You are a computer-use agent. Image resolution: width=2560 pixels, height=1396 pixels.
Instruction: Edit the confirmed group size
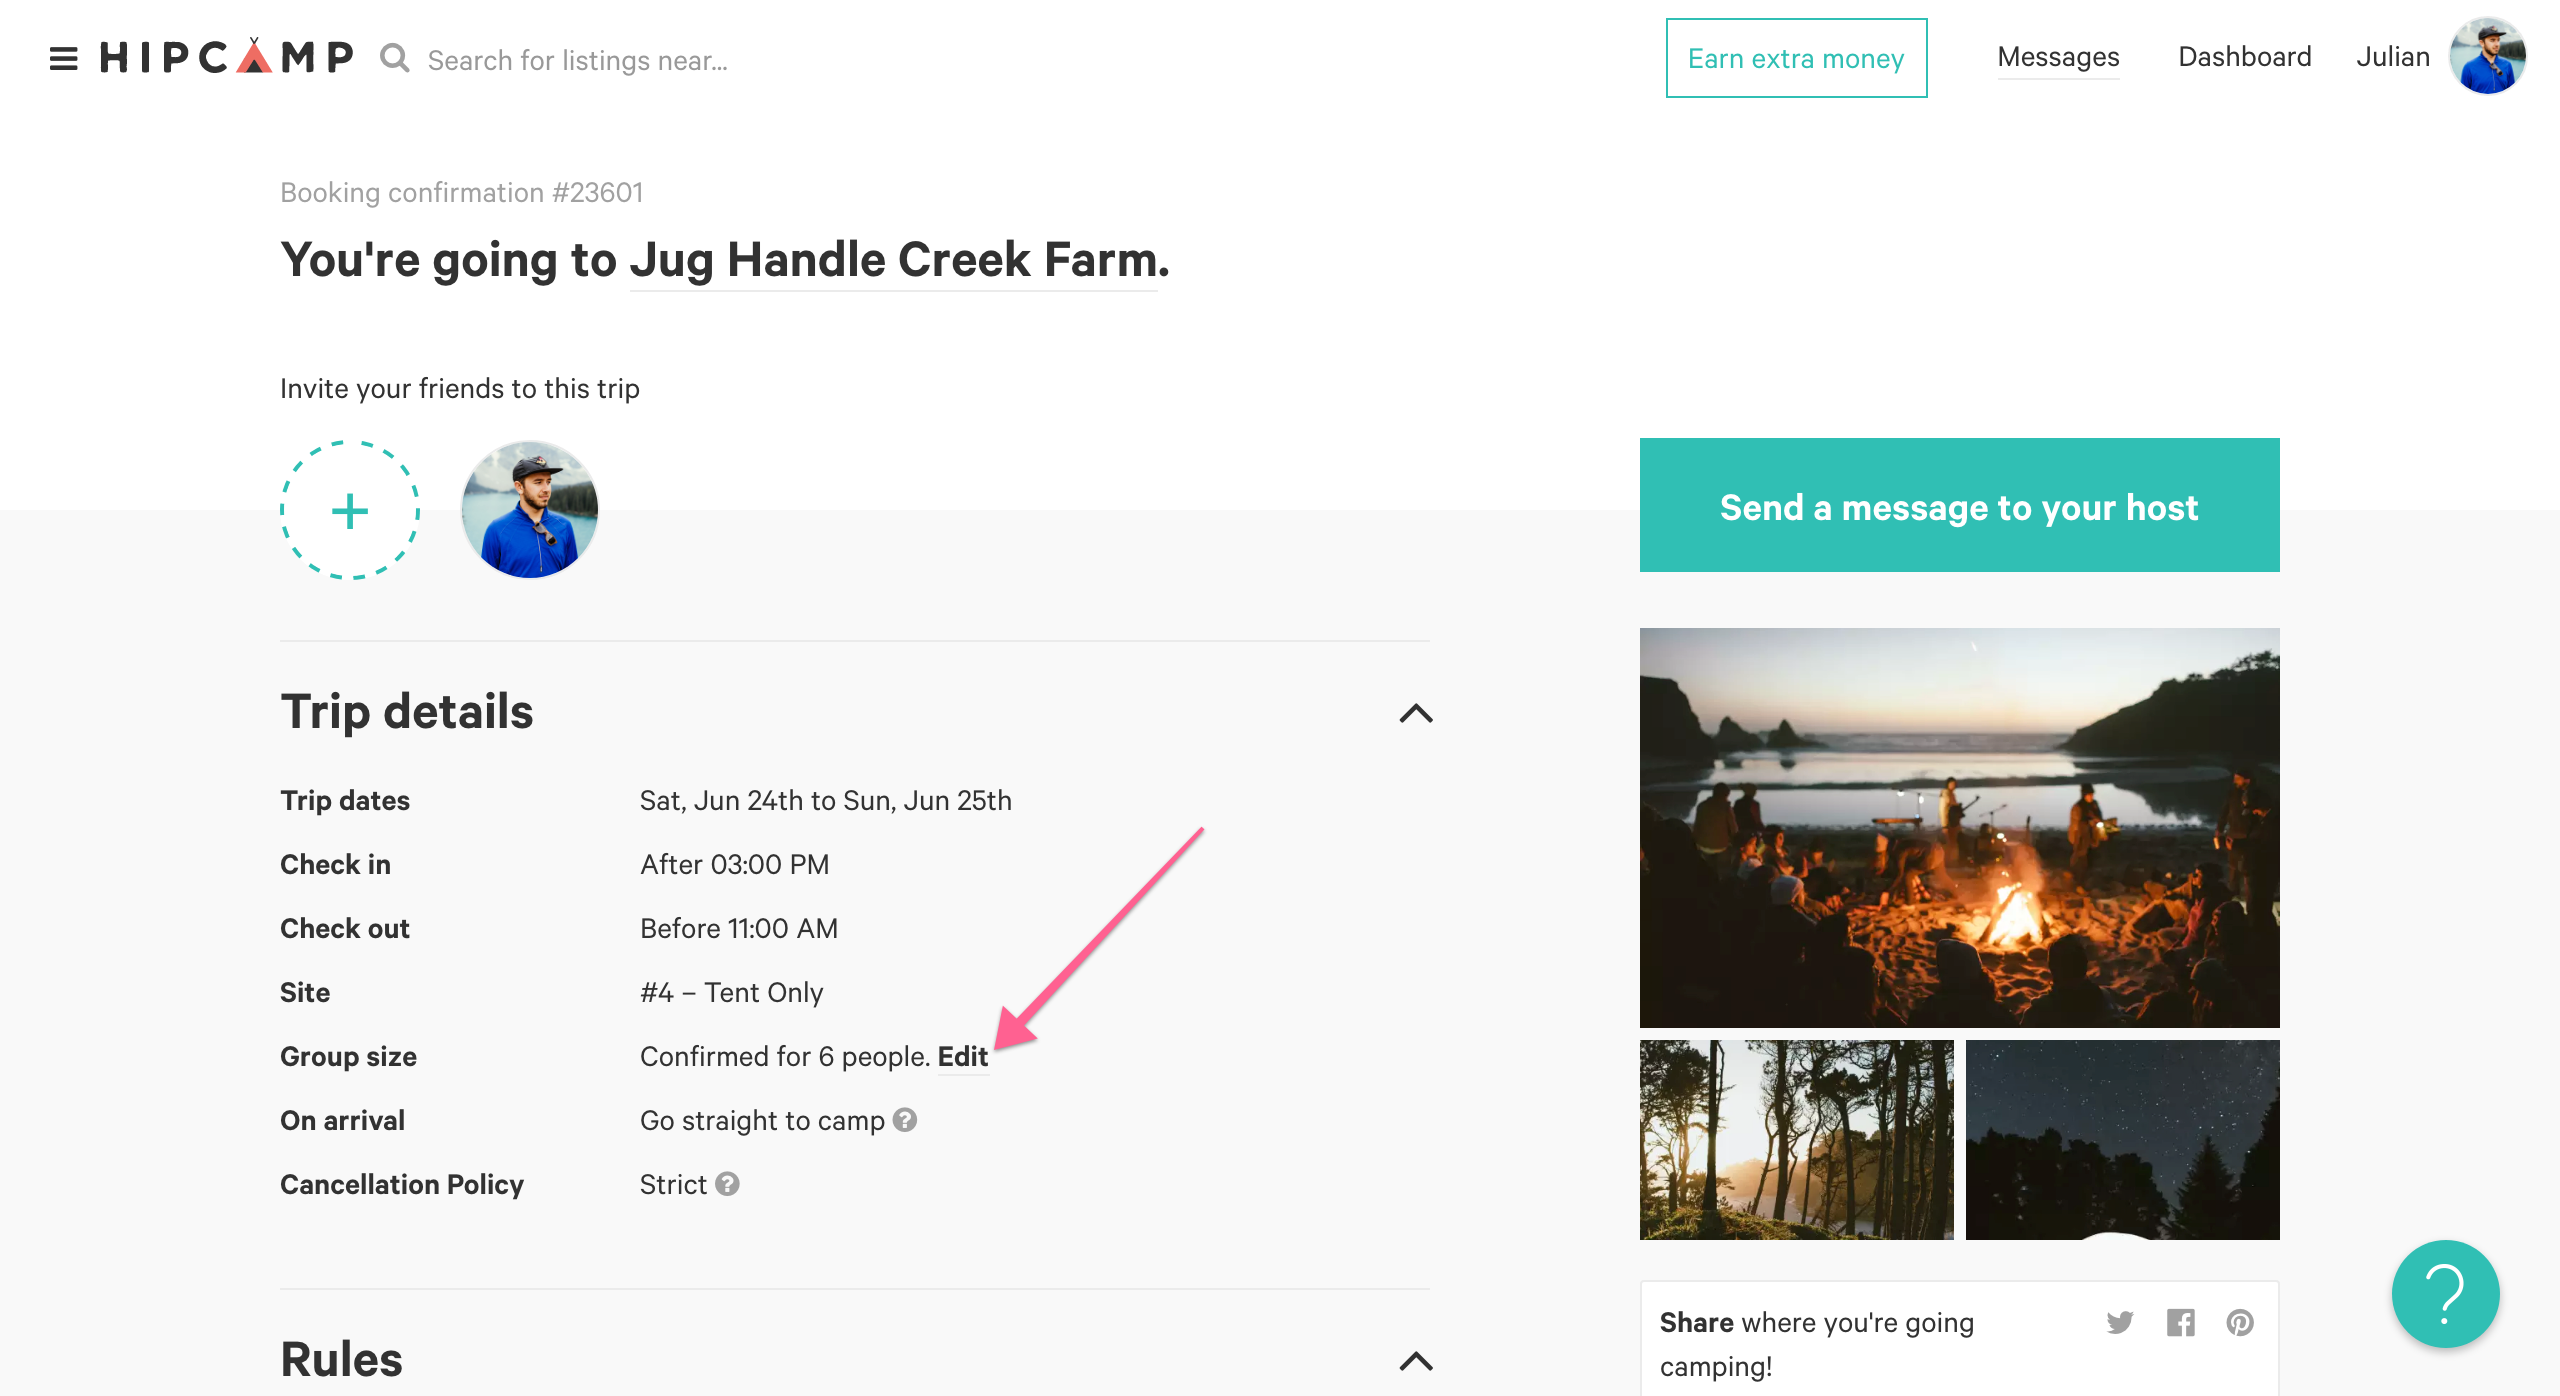(x=963, y=1057)
